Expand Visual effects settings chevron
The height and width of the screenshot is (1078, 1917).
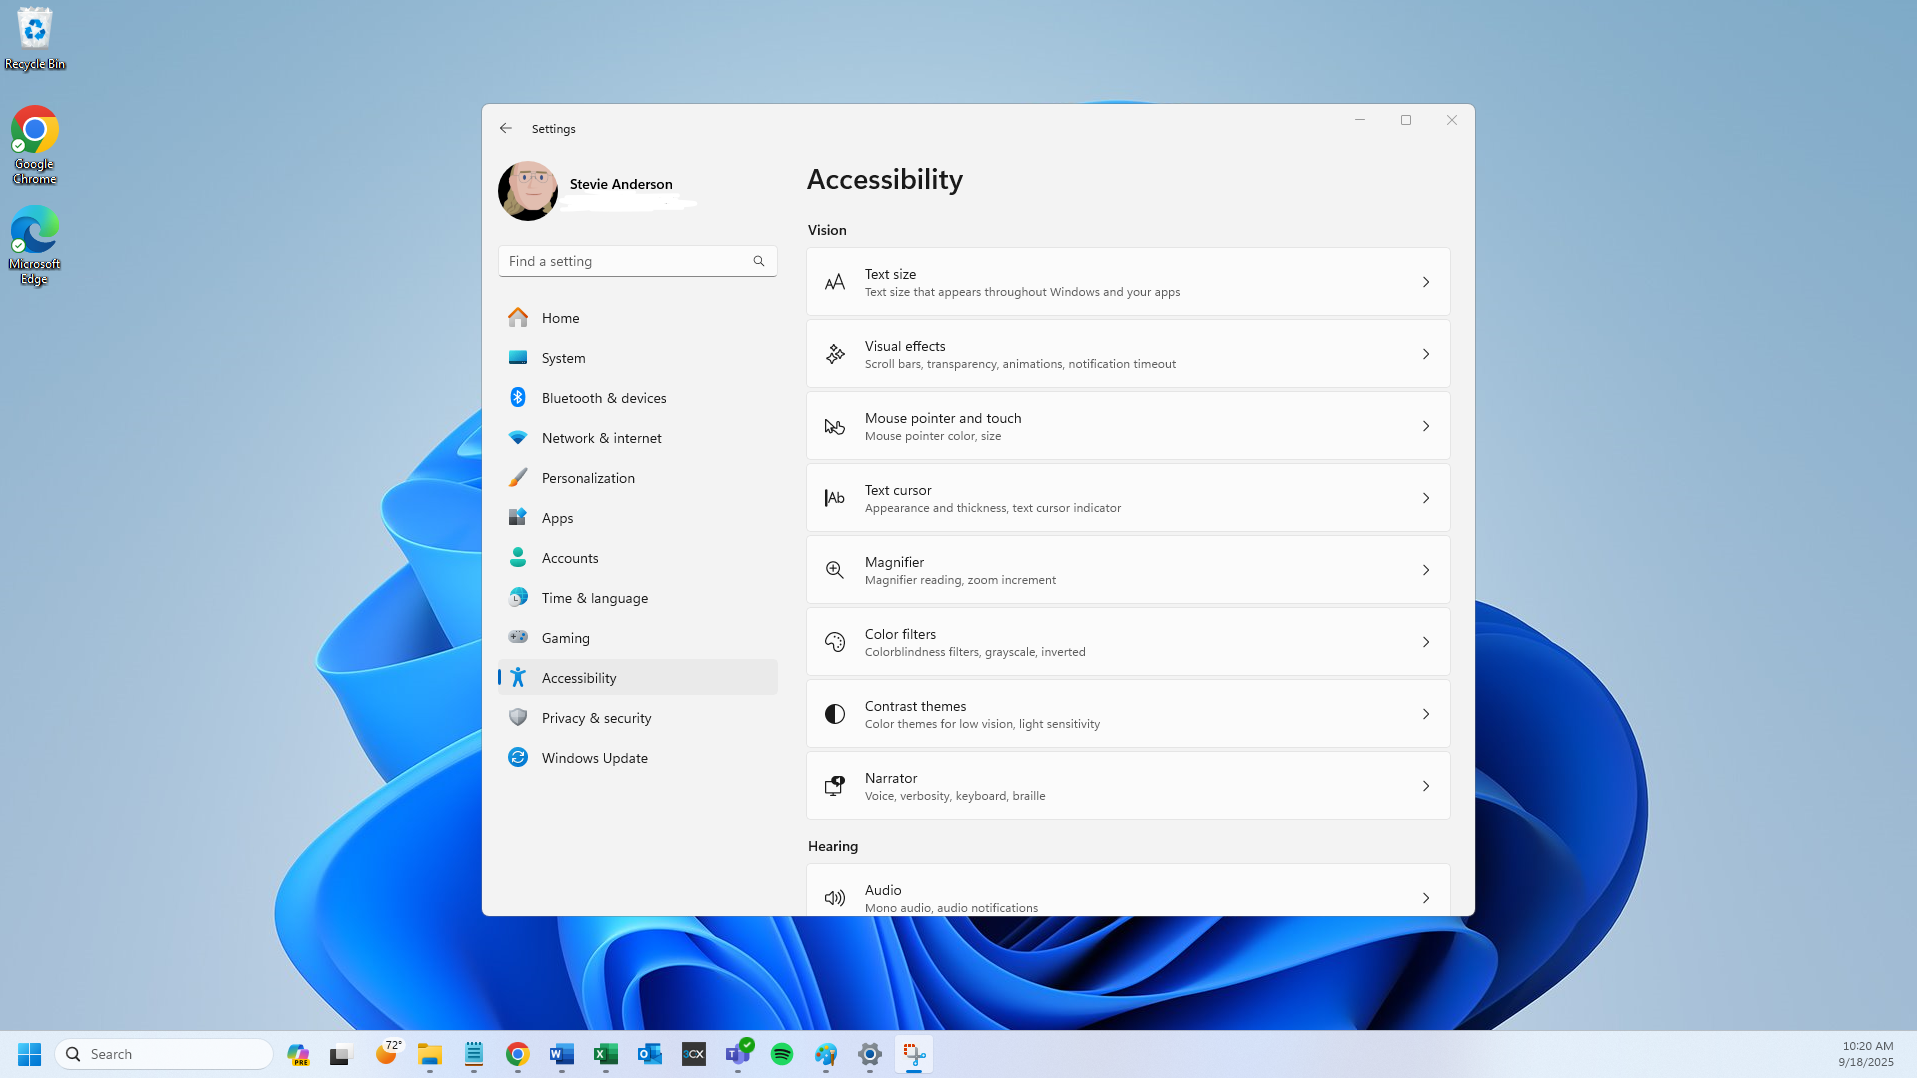click(1426, 354)
